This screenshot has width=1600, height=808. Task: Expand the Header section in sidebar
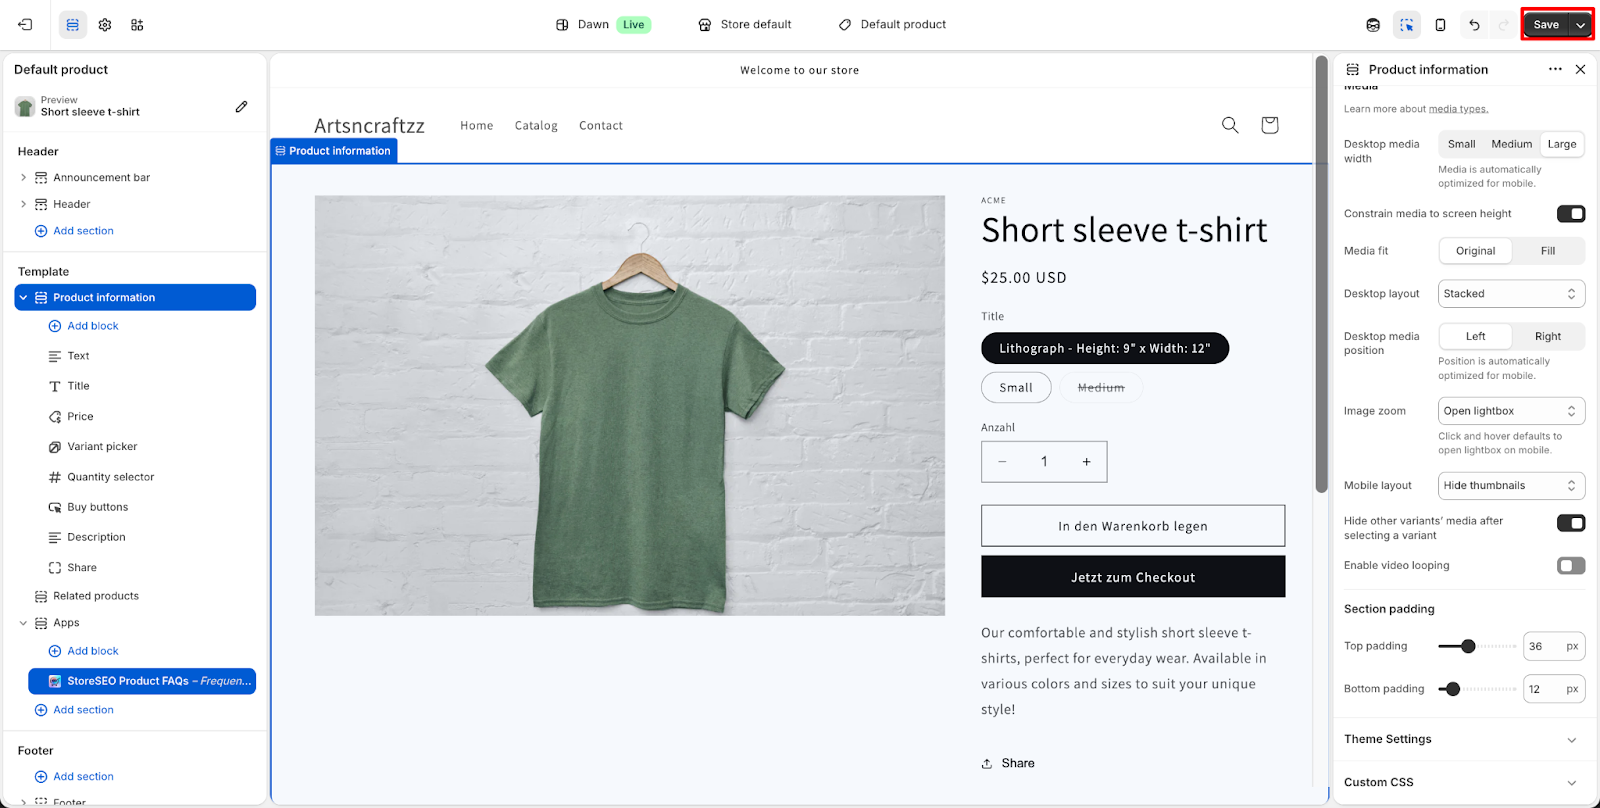click(x=23, y=204)
